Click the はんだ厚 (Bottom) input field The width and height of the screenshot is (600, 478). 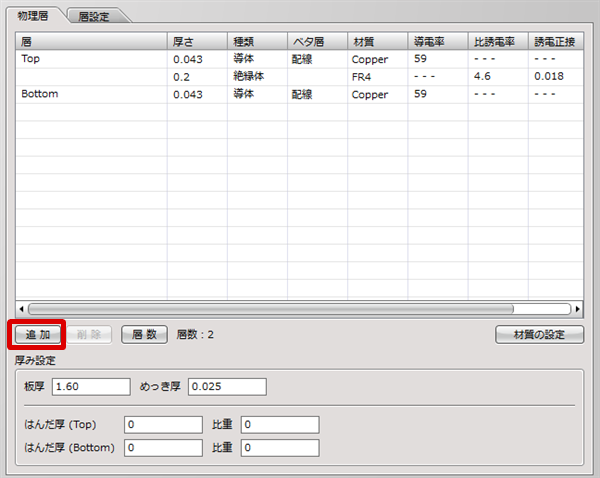click(x=163, y=447)
